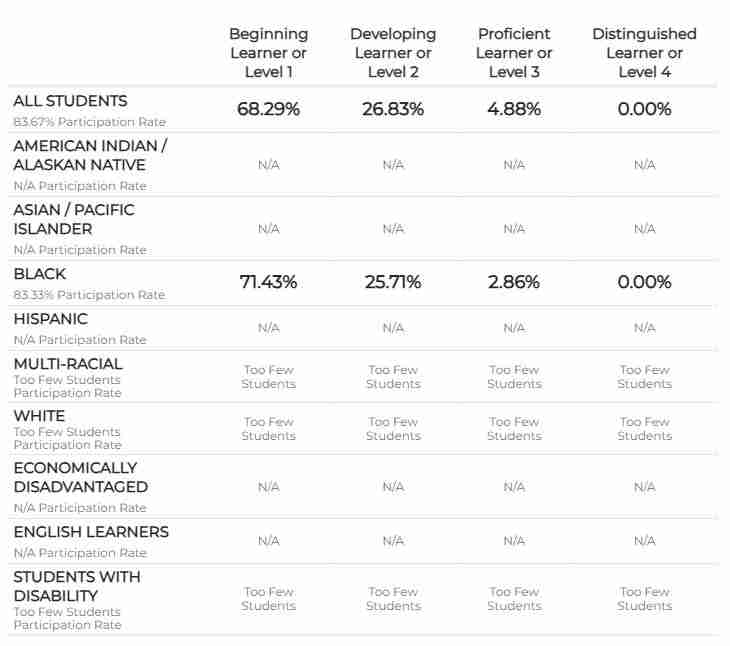Click the 2.86% value in the Black row
The width and height of the screenshot is (730, 646).
point(514,282)
